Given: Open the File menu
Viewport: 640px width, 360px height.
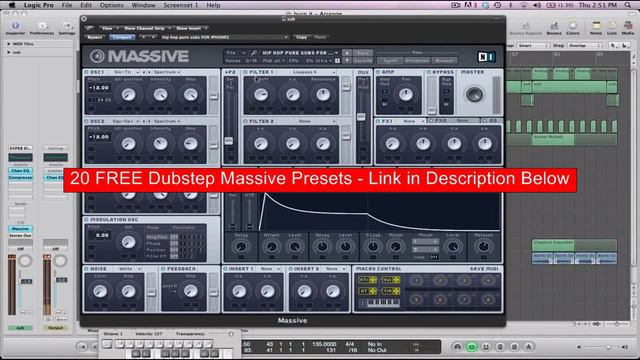Looking at the screenshot, I should tap(67, 5).
